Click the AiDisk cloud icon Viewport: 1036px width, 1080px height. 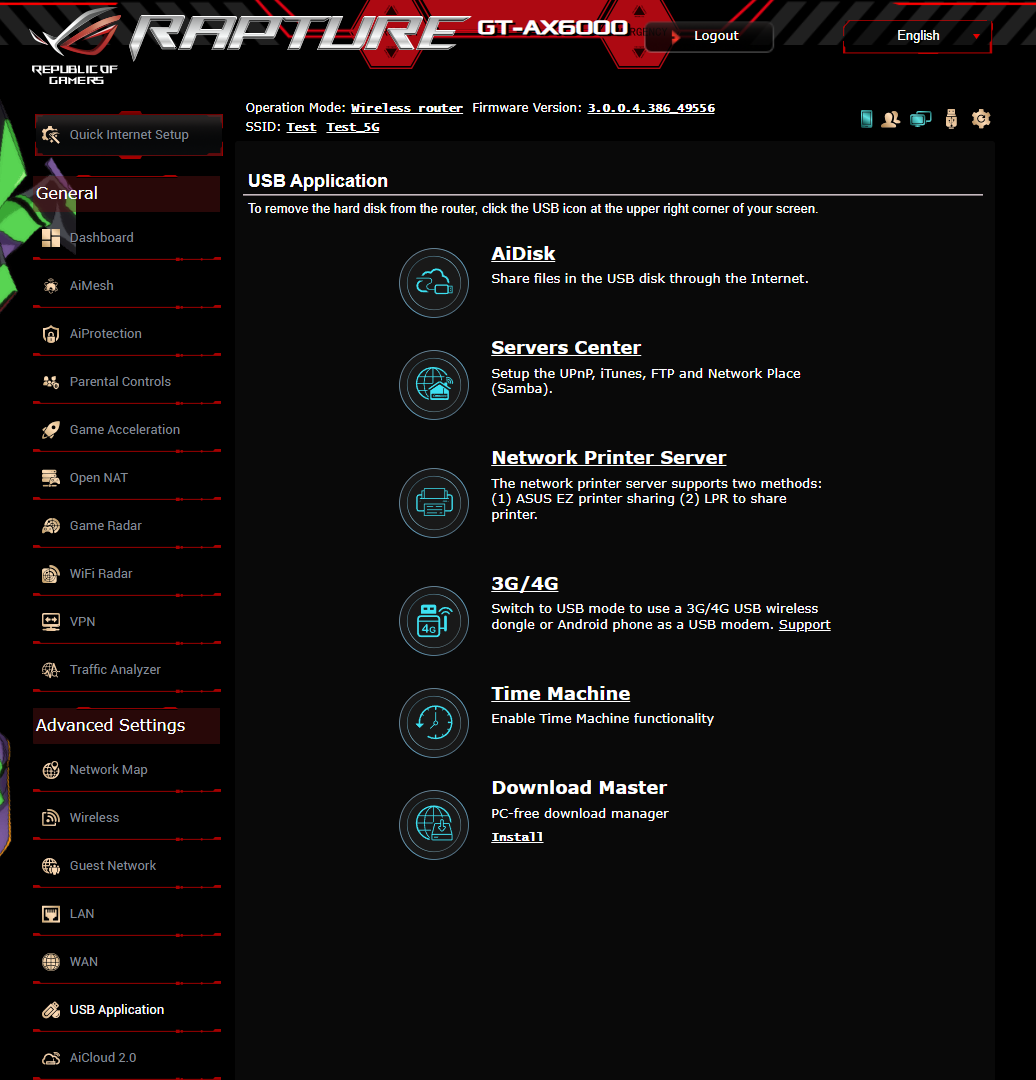[434, 283]
